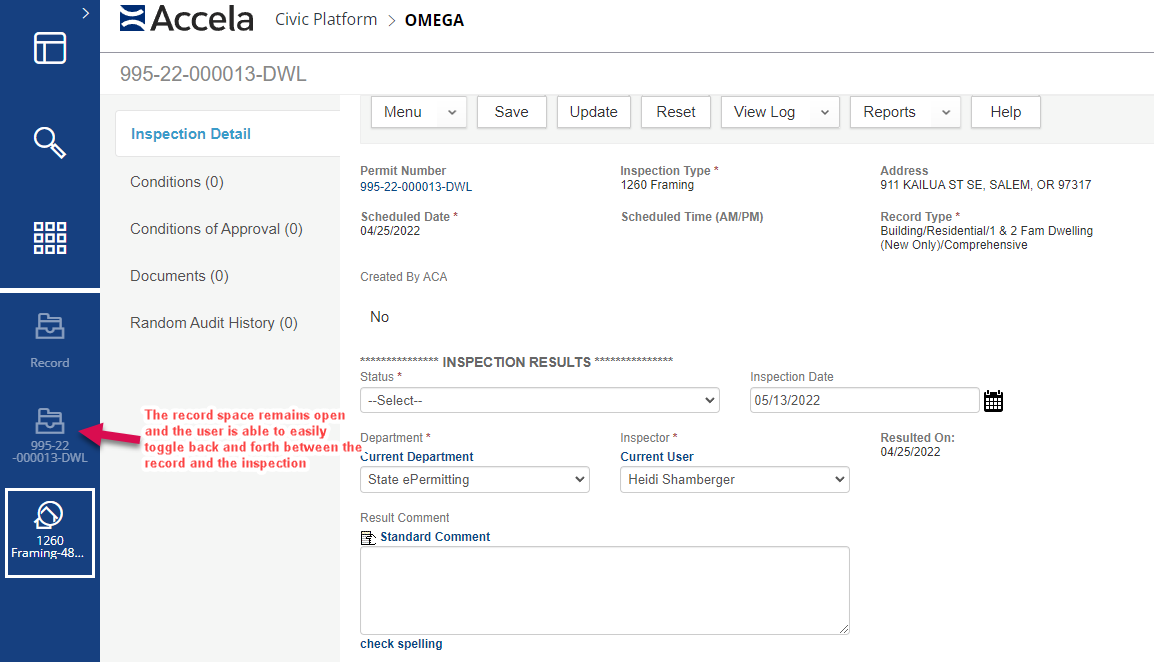
Task: Open the Reports dropdown
Action: 904,112
